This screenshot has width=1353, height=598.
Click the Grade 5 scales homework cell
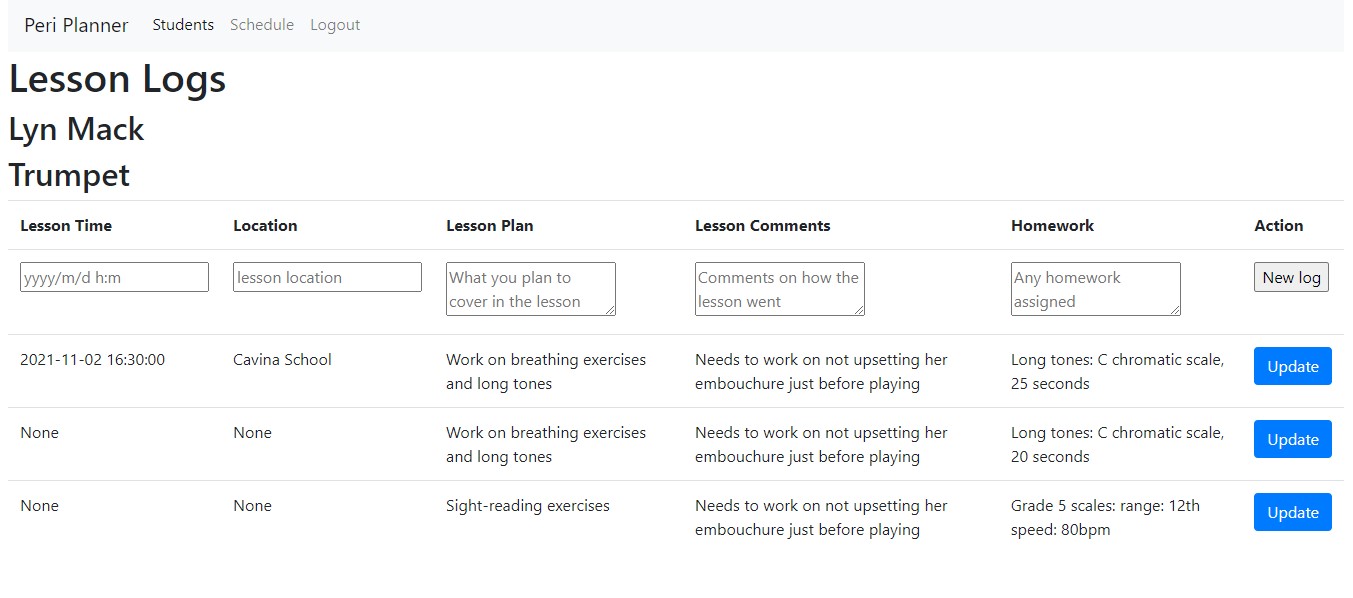1105,518
